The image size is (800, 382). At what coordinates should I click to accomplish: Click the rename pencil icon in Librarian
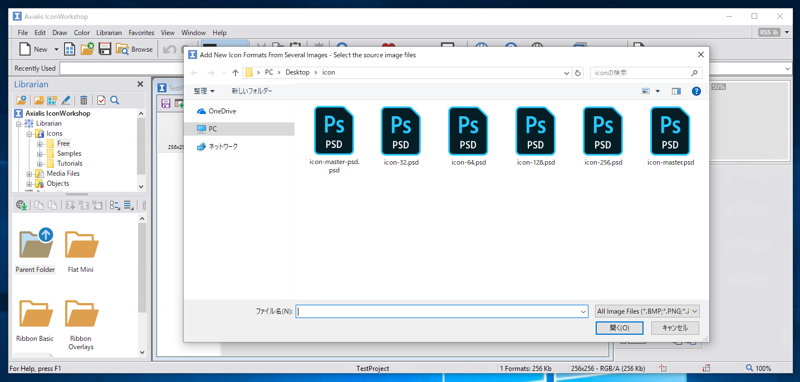point(66,100)
